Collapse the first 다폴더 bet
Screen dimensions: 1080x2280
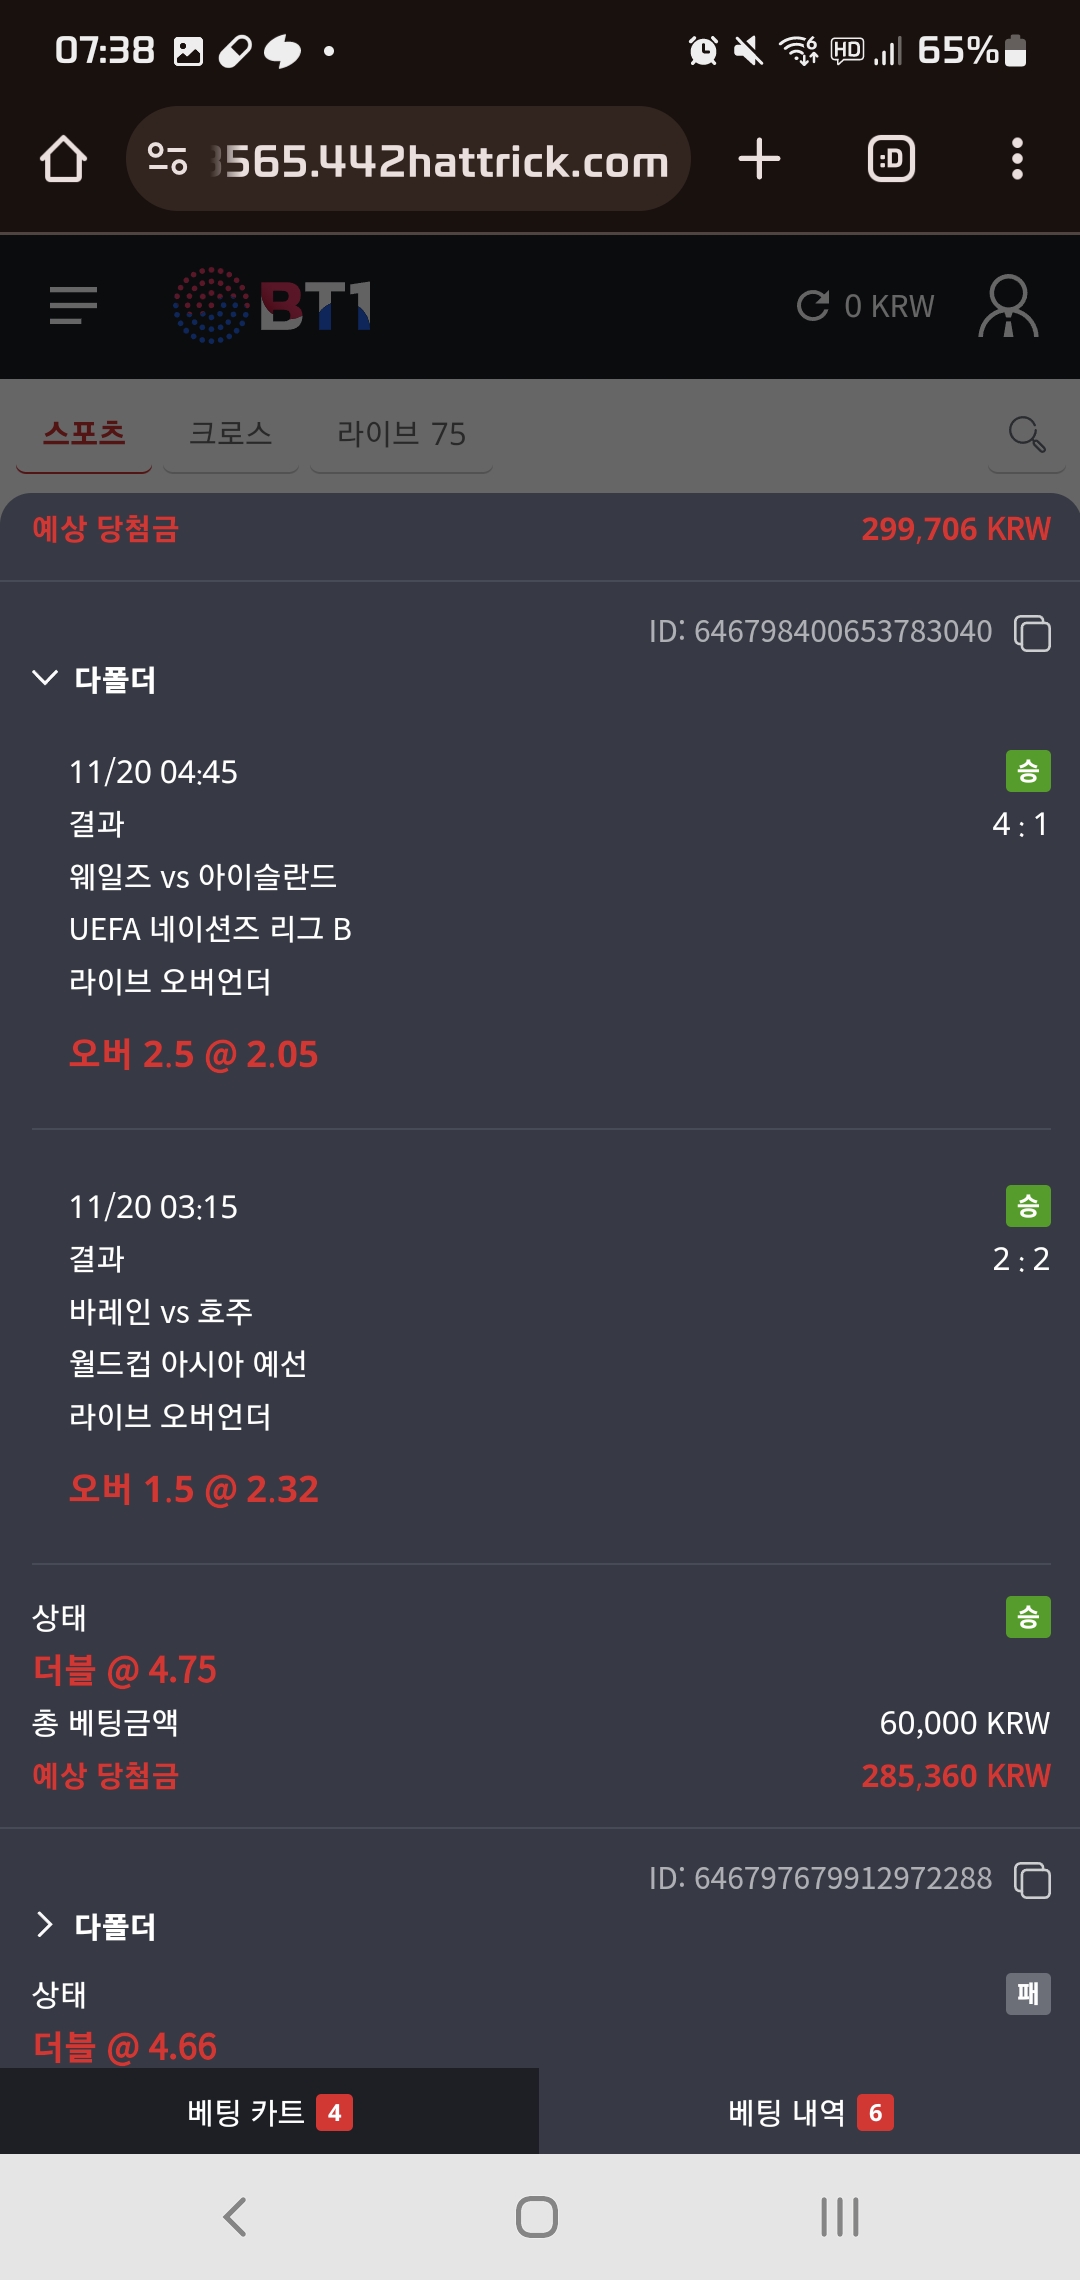coord(45,679)
